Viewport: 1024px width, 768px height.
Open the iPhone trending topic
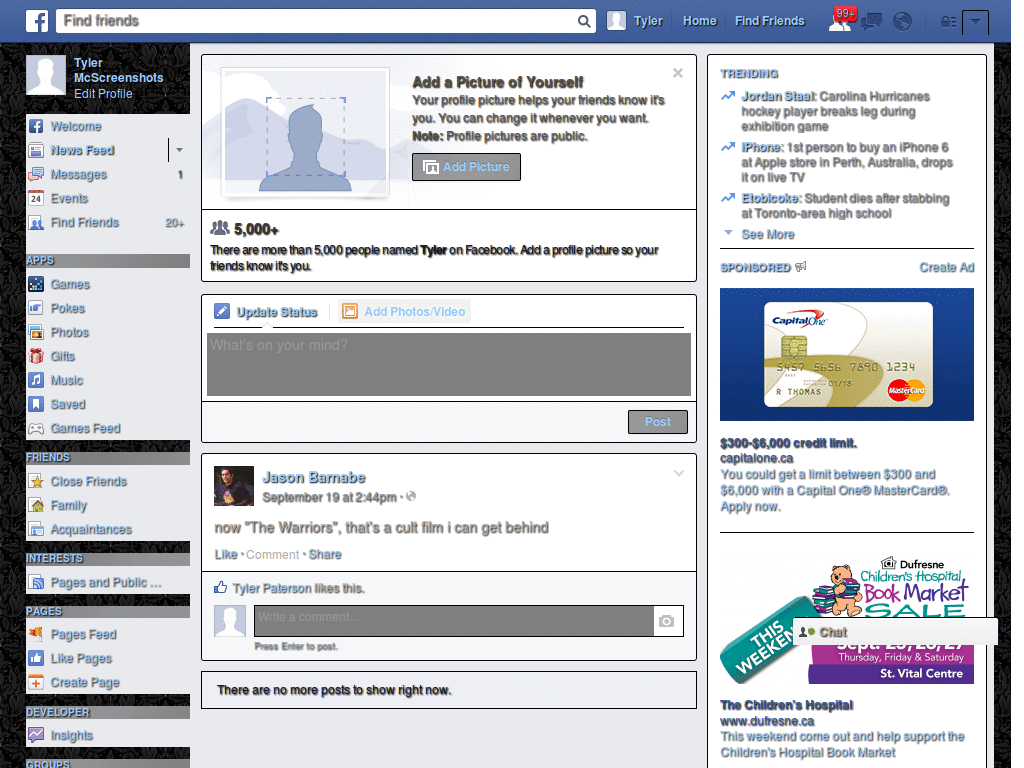pos(761,148)
